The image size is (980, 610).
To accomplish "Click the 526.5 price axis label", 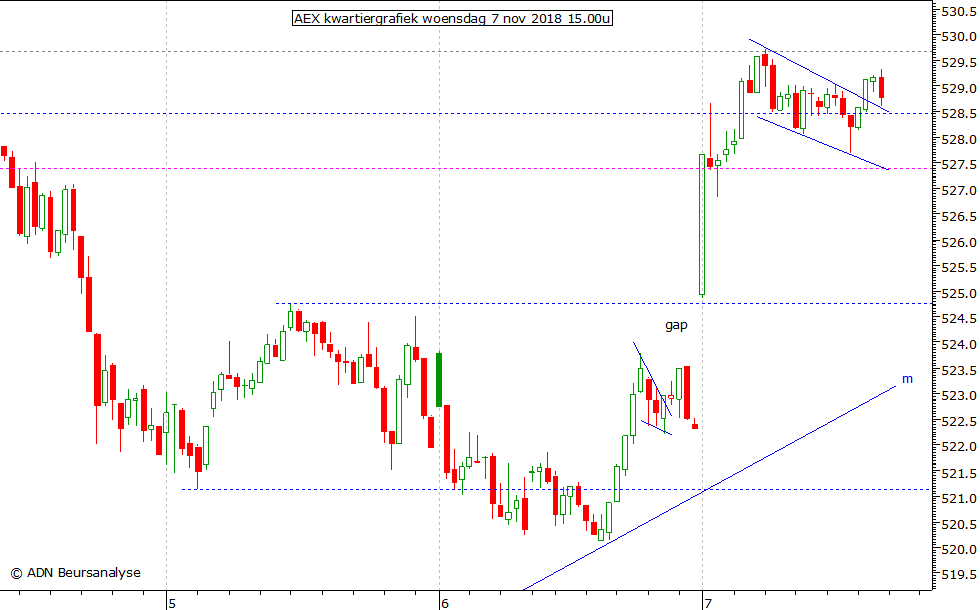I will (x=959, y=217).
